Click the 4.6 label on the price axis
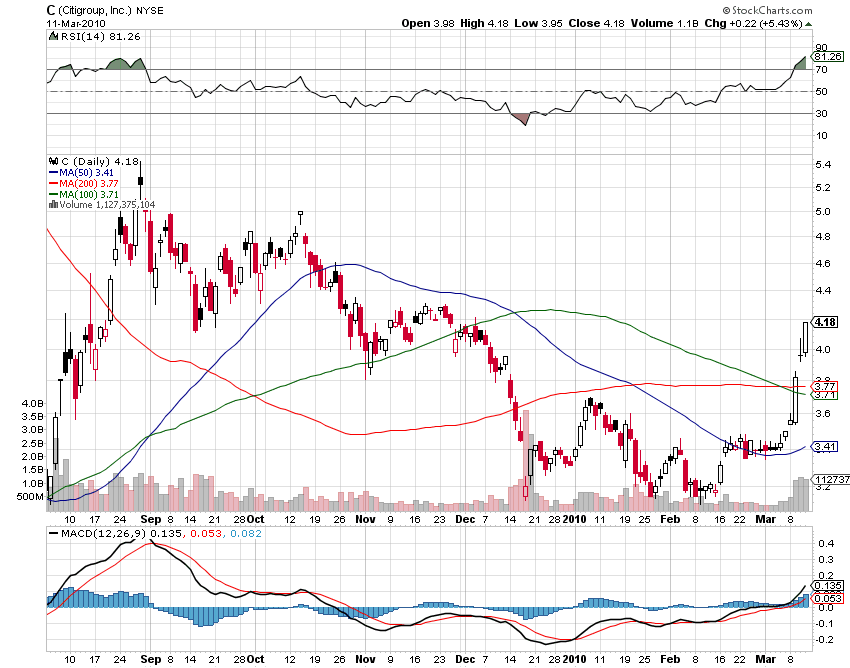850x668 pixels. pyautogui.click(x=823, y=264)
